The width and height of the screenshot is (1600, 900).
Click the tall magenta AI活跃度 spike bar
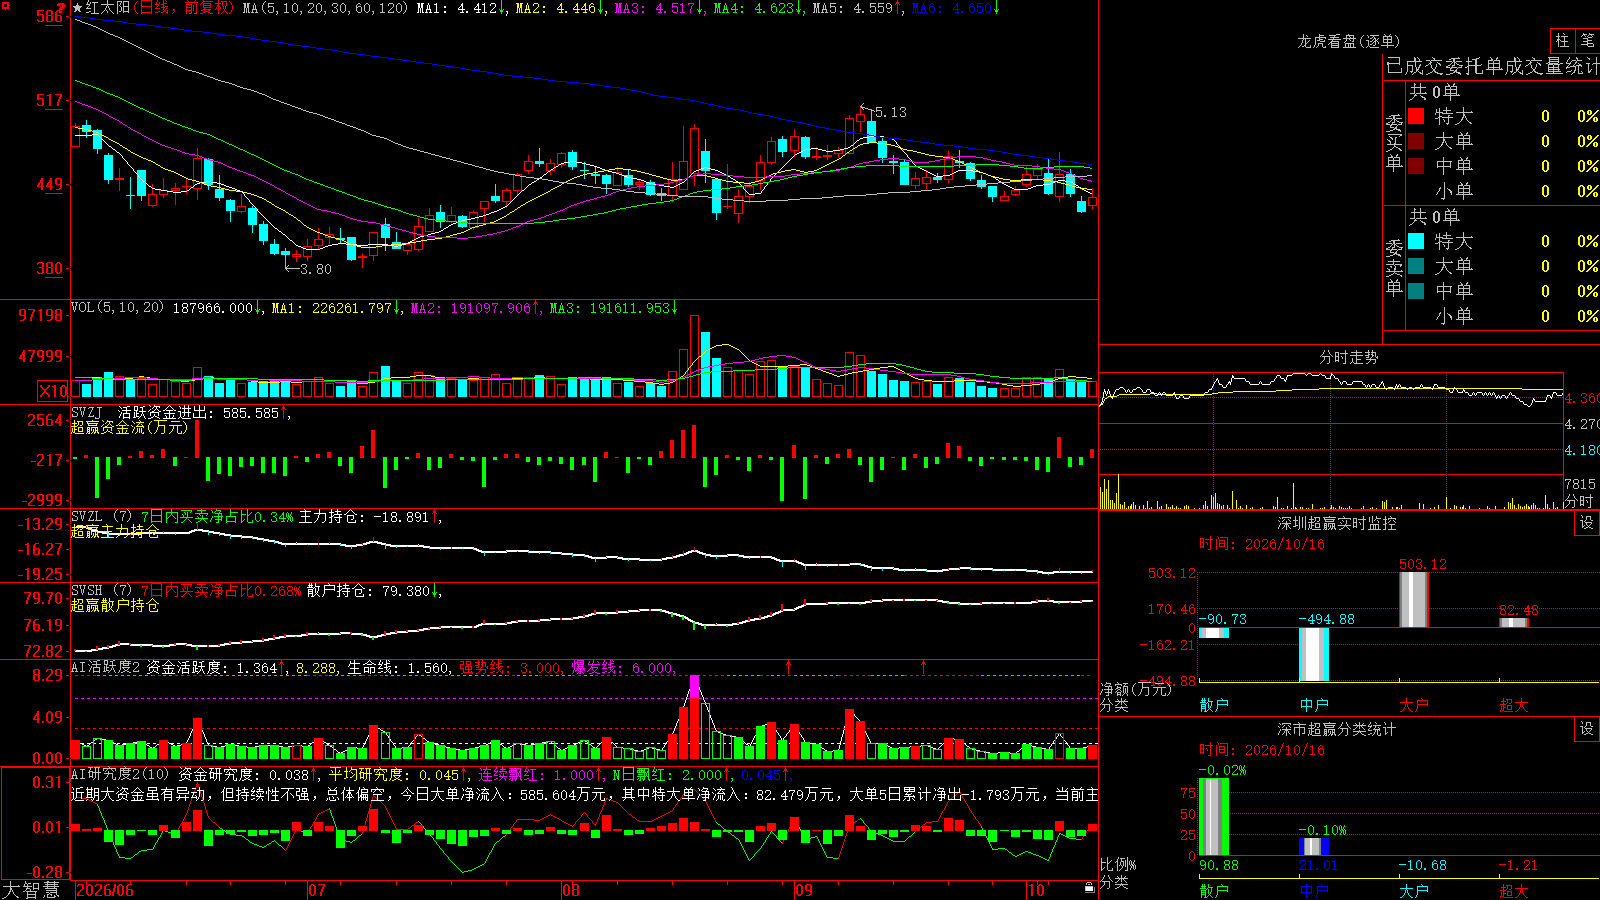tap(694, 687)
